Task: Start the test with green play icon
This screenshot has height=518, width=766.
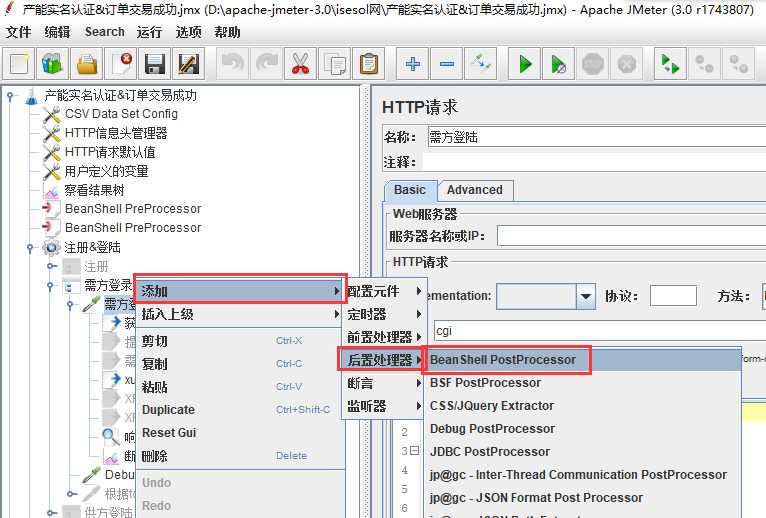Action: point(525,64)
